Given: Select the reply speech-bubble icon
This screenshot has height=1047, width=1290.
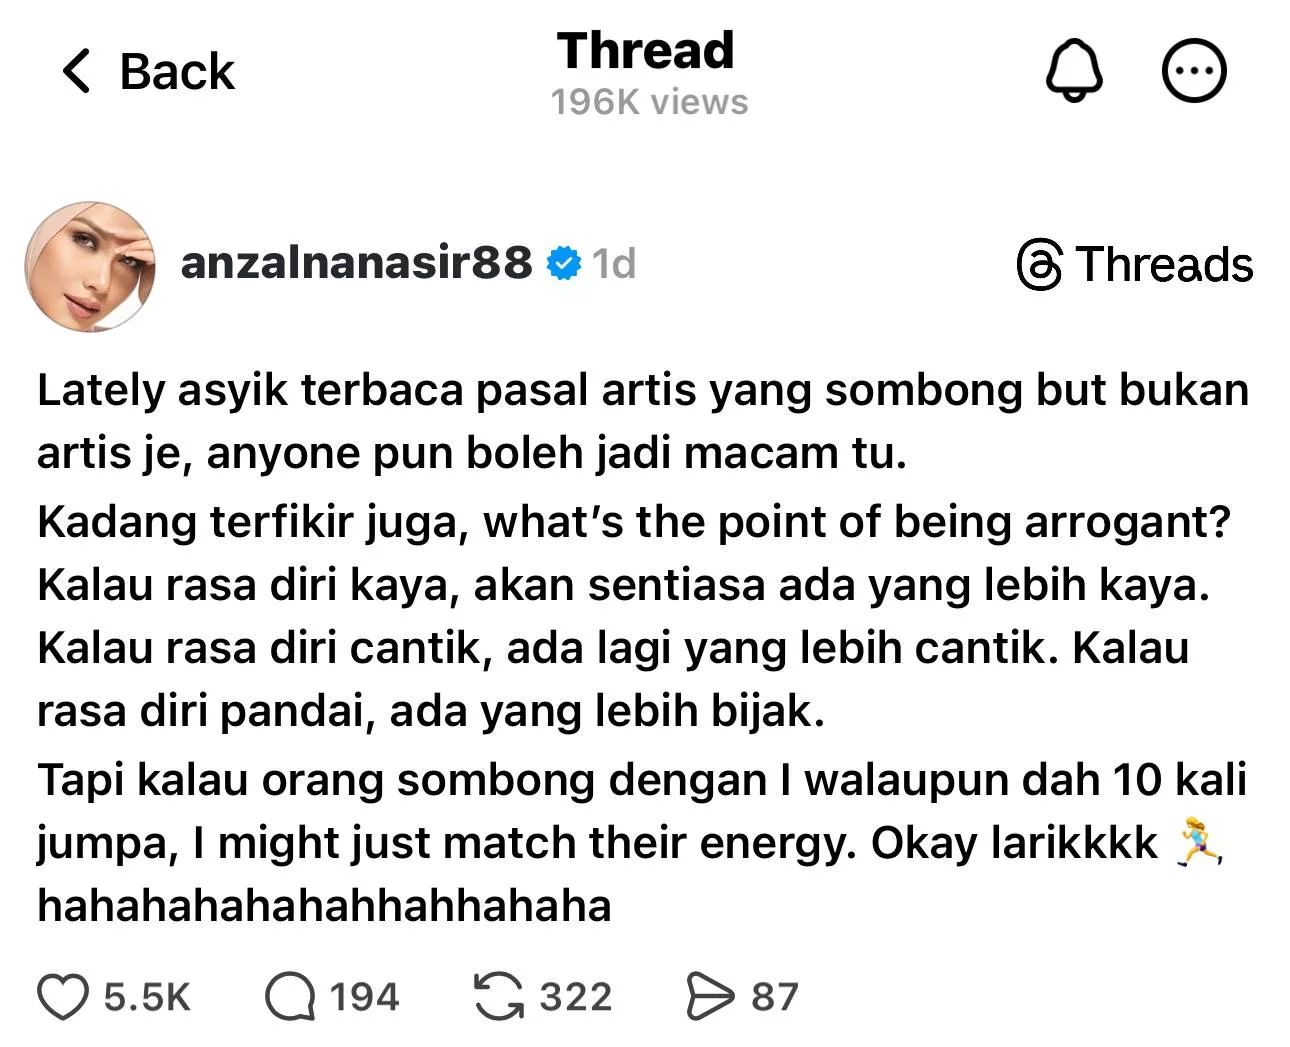Looking at the screenshot, I should (292, 995).
